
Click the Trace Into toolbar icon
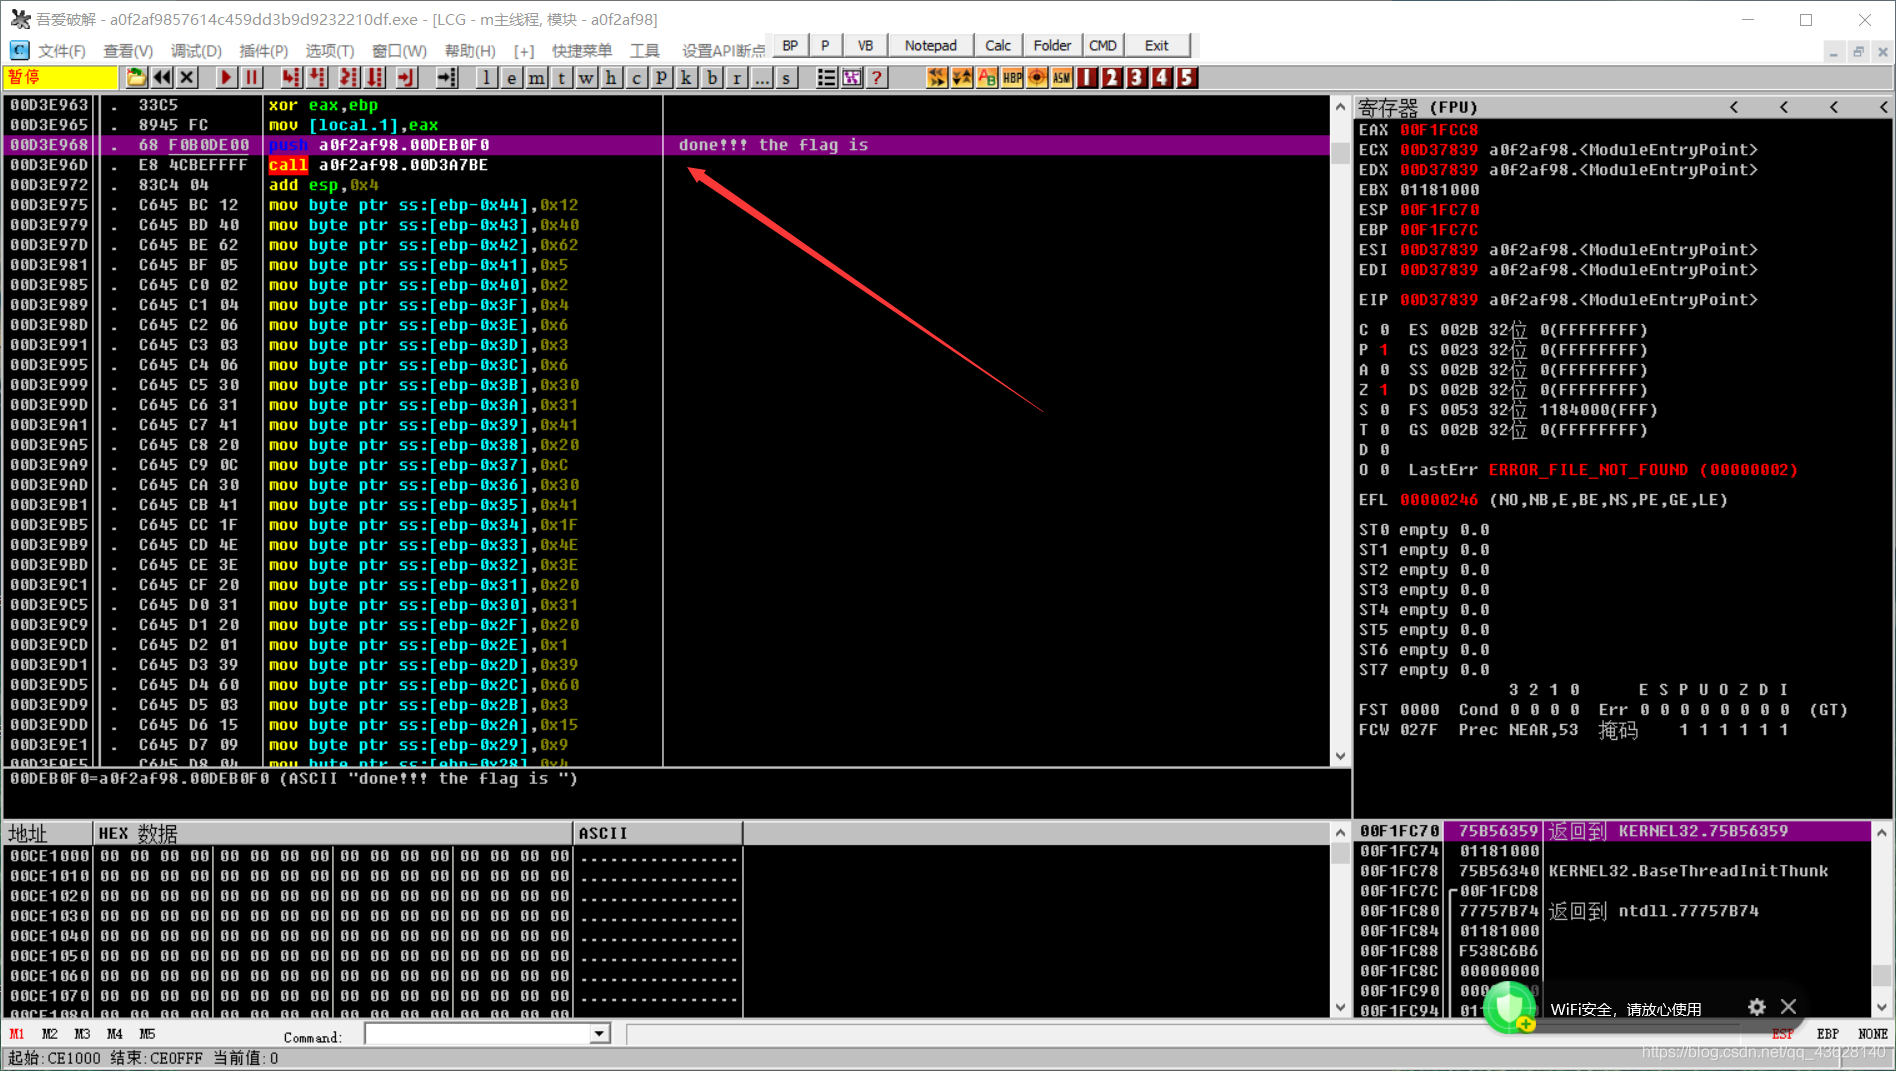348,78
